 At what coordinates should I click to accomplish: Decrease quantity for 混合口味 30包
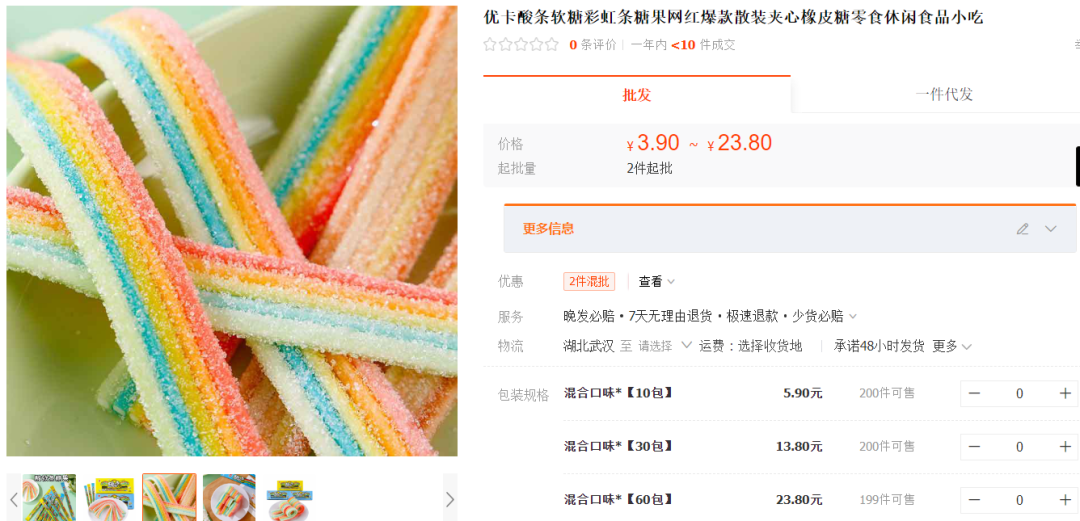[x=974, y=447]
